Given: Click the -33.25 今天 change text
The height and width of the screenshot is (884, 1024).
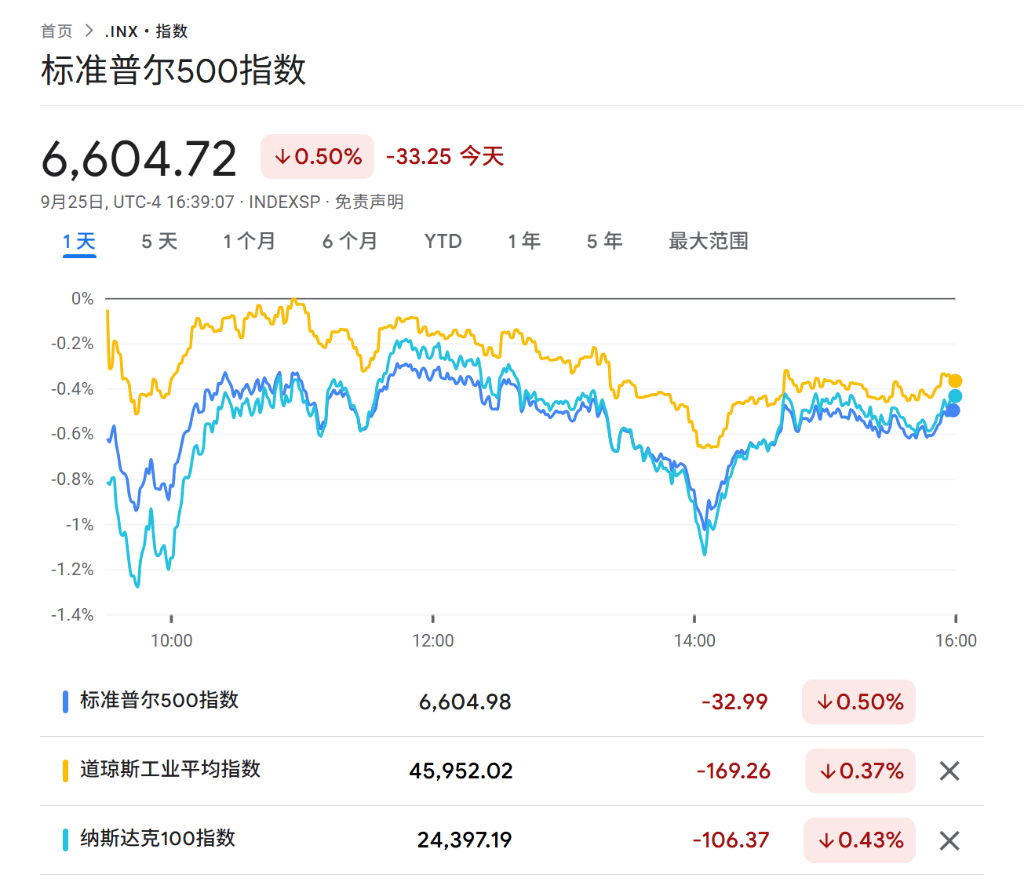Looking at the screenshot, I should [445, 157].
